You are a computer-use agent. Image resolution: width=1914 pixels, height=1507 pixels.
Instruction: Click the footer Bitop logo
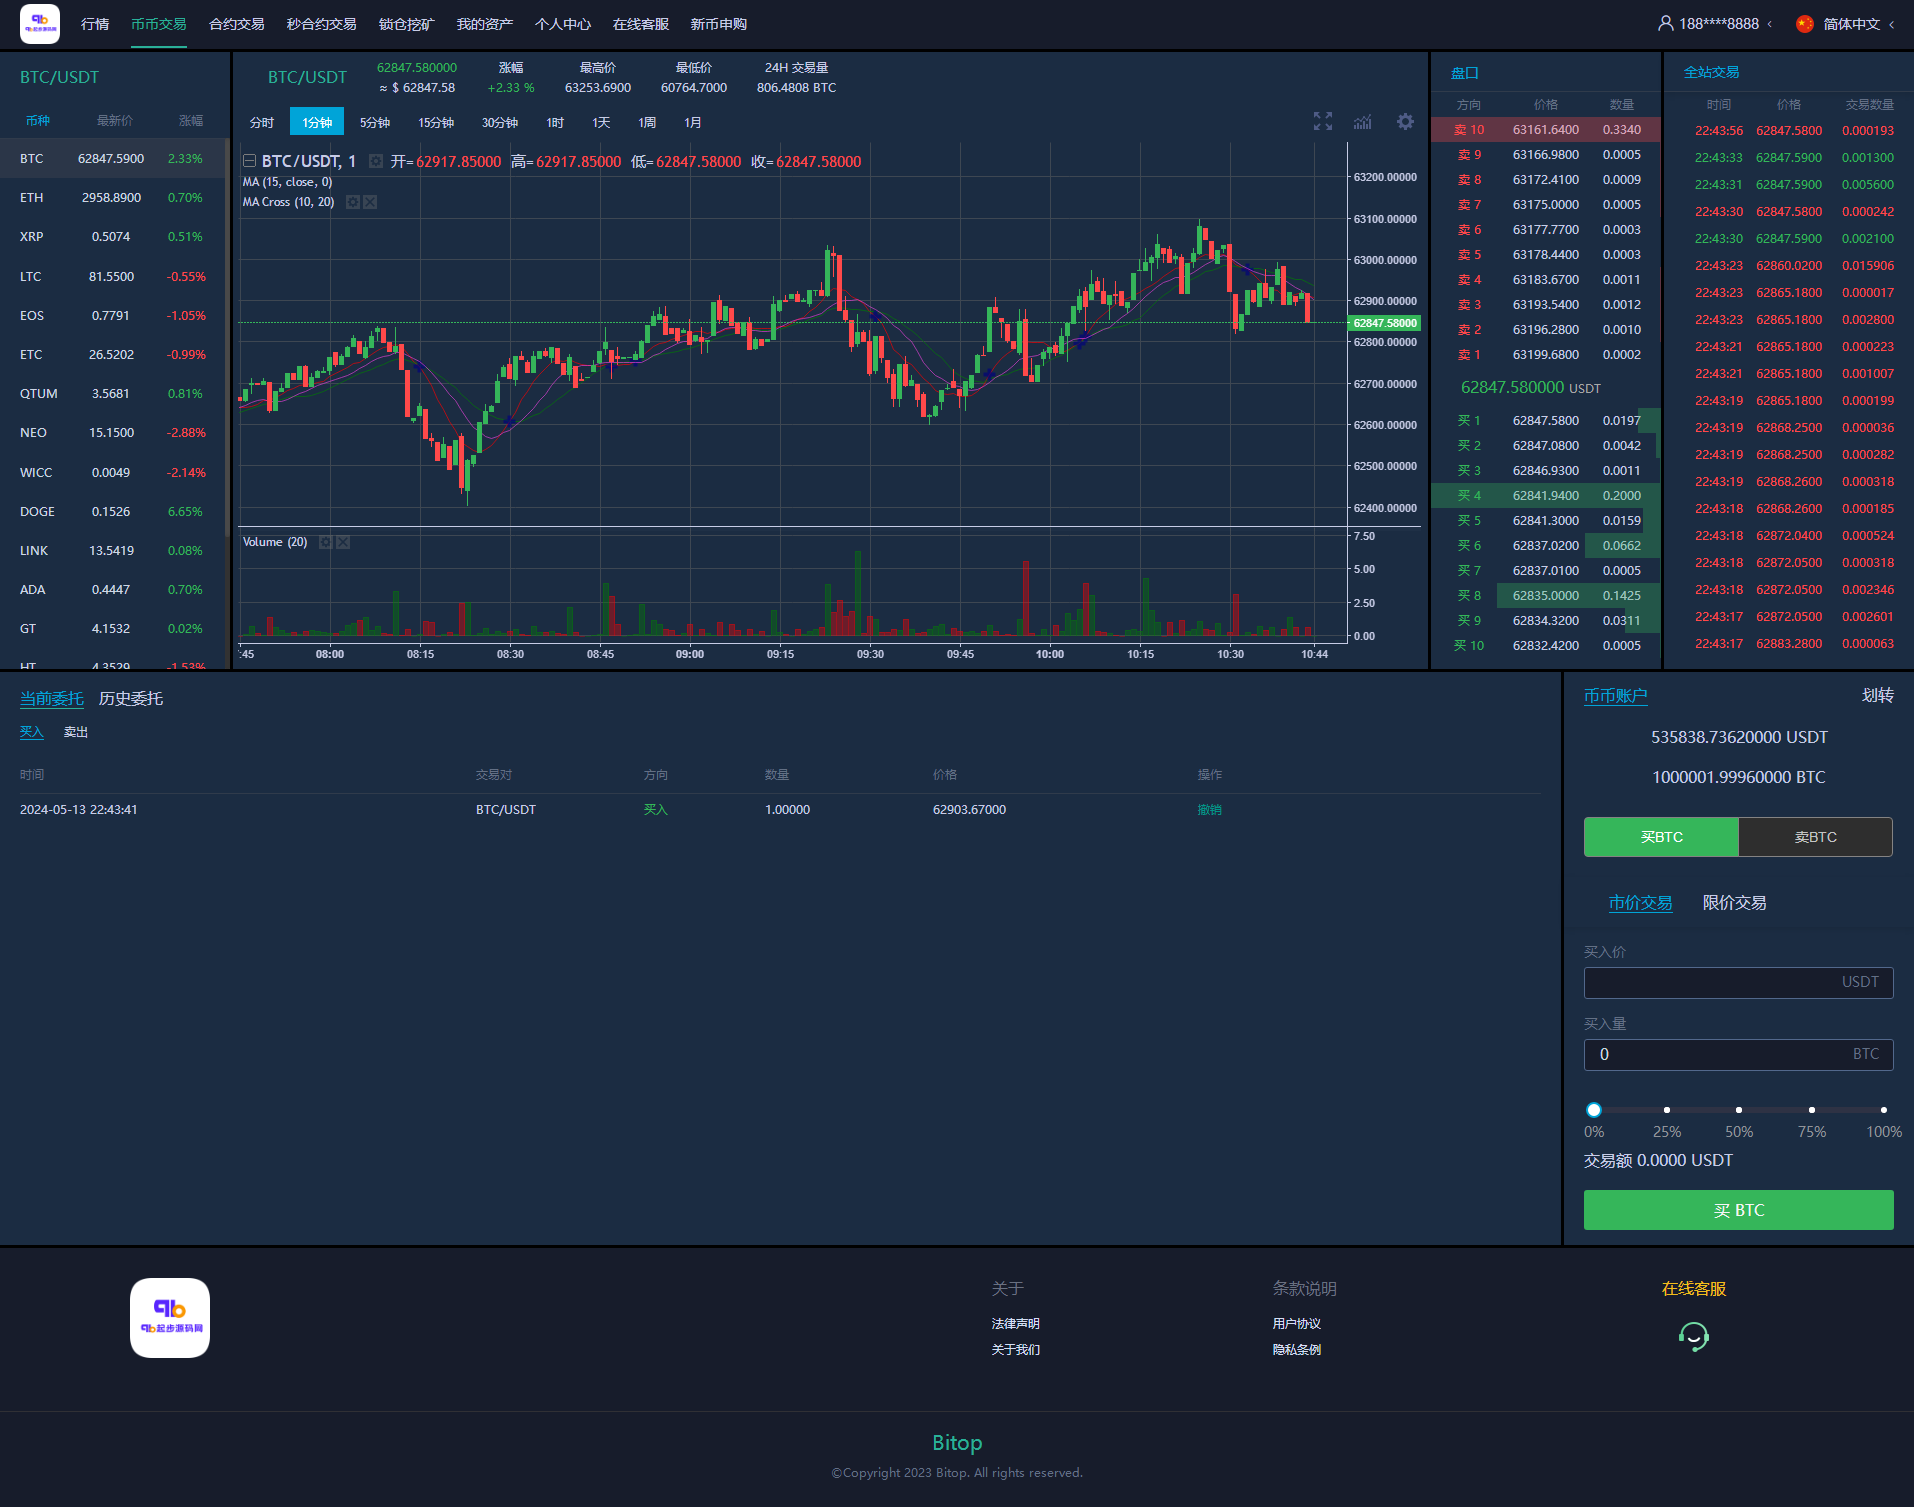pyautogui.click(x=170, y=1318)
